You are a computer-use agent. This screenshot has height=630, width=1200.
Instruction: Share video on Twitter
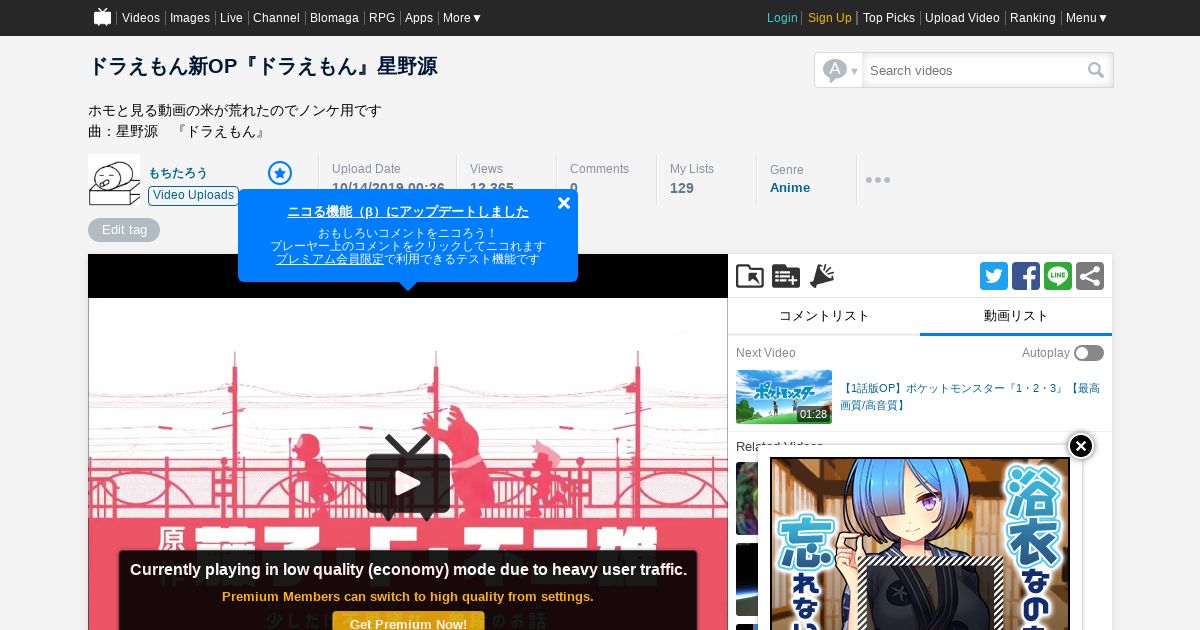(x=994, y=276)
